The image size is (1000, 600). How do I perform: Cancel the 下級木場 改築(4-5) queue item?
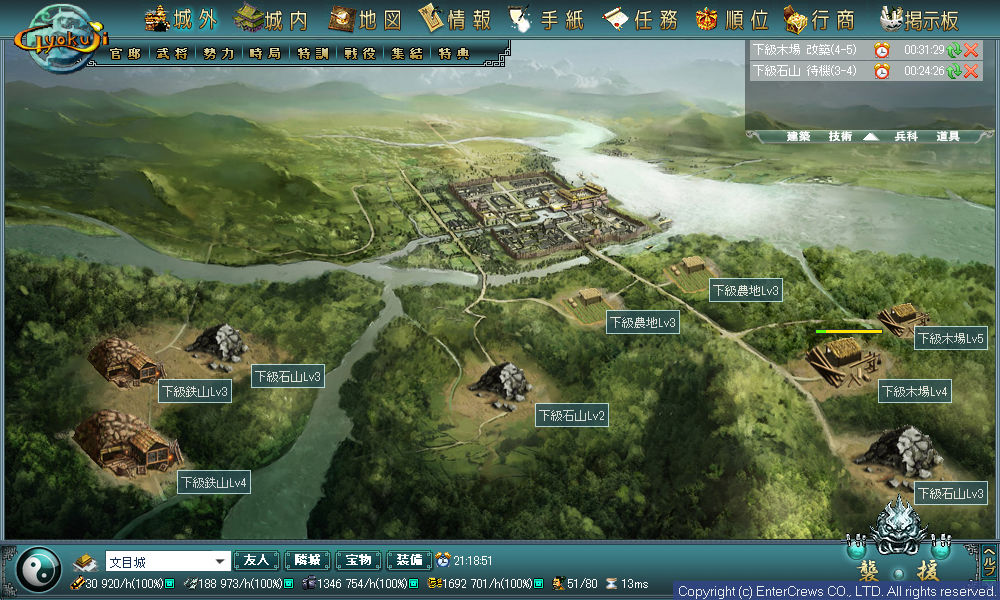pyautogui.click(x=971, y=50)
